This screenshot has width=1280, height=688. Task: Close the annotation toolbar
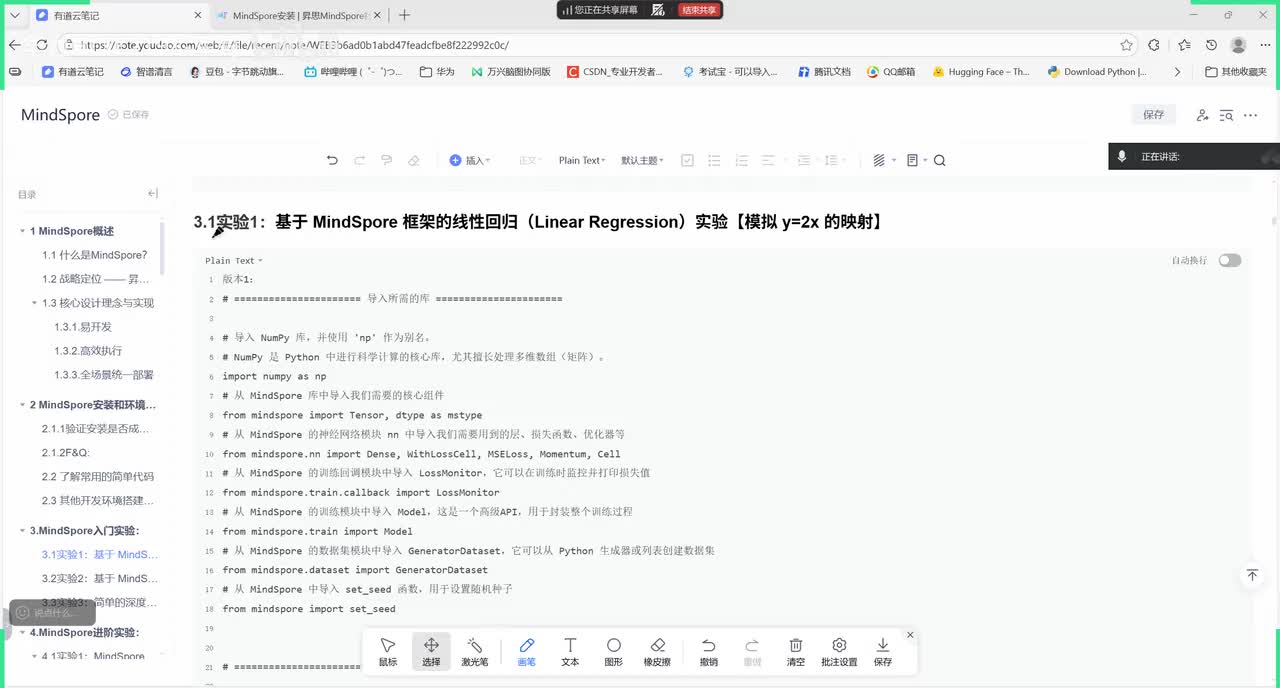910,635
